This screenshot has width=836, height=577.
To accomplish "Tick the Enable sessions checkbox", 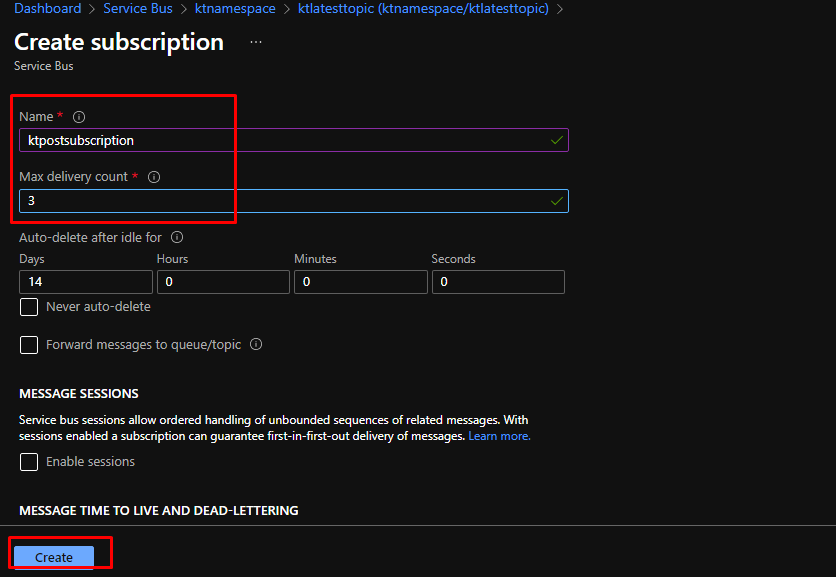I will click(29, 462).
